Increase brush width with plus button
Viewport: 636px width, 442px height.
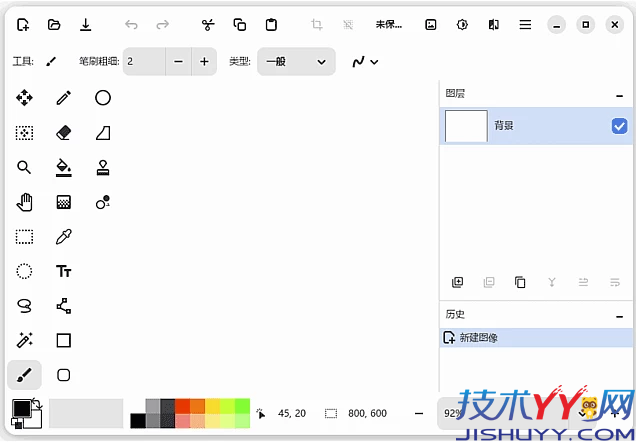[x=204, y=62]
